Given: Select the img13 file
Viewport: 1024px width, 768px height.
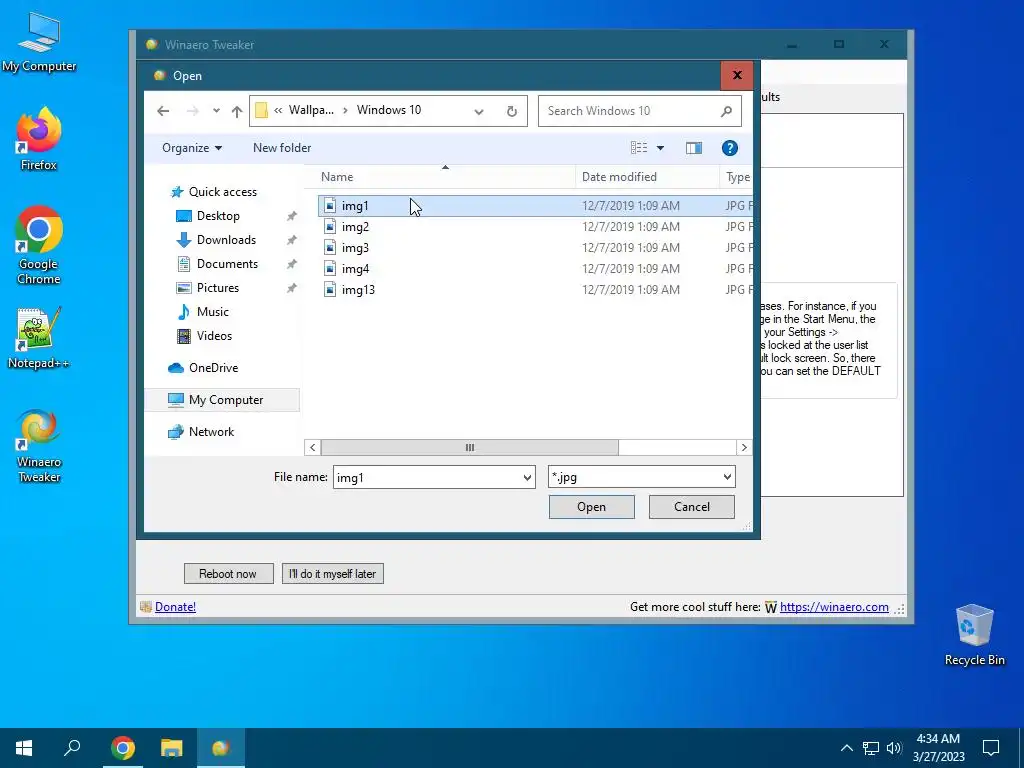Looking at the screenshot, I should pyautogui.click(x=535, y=289).
